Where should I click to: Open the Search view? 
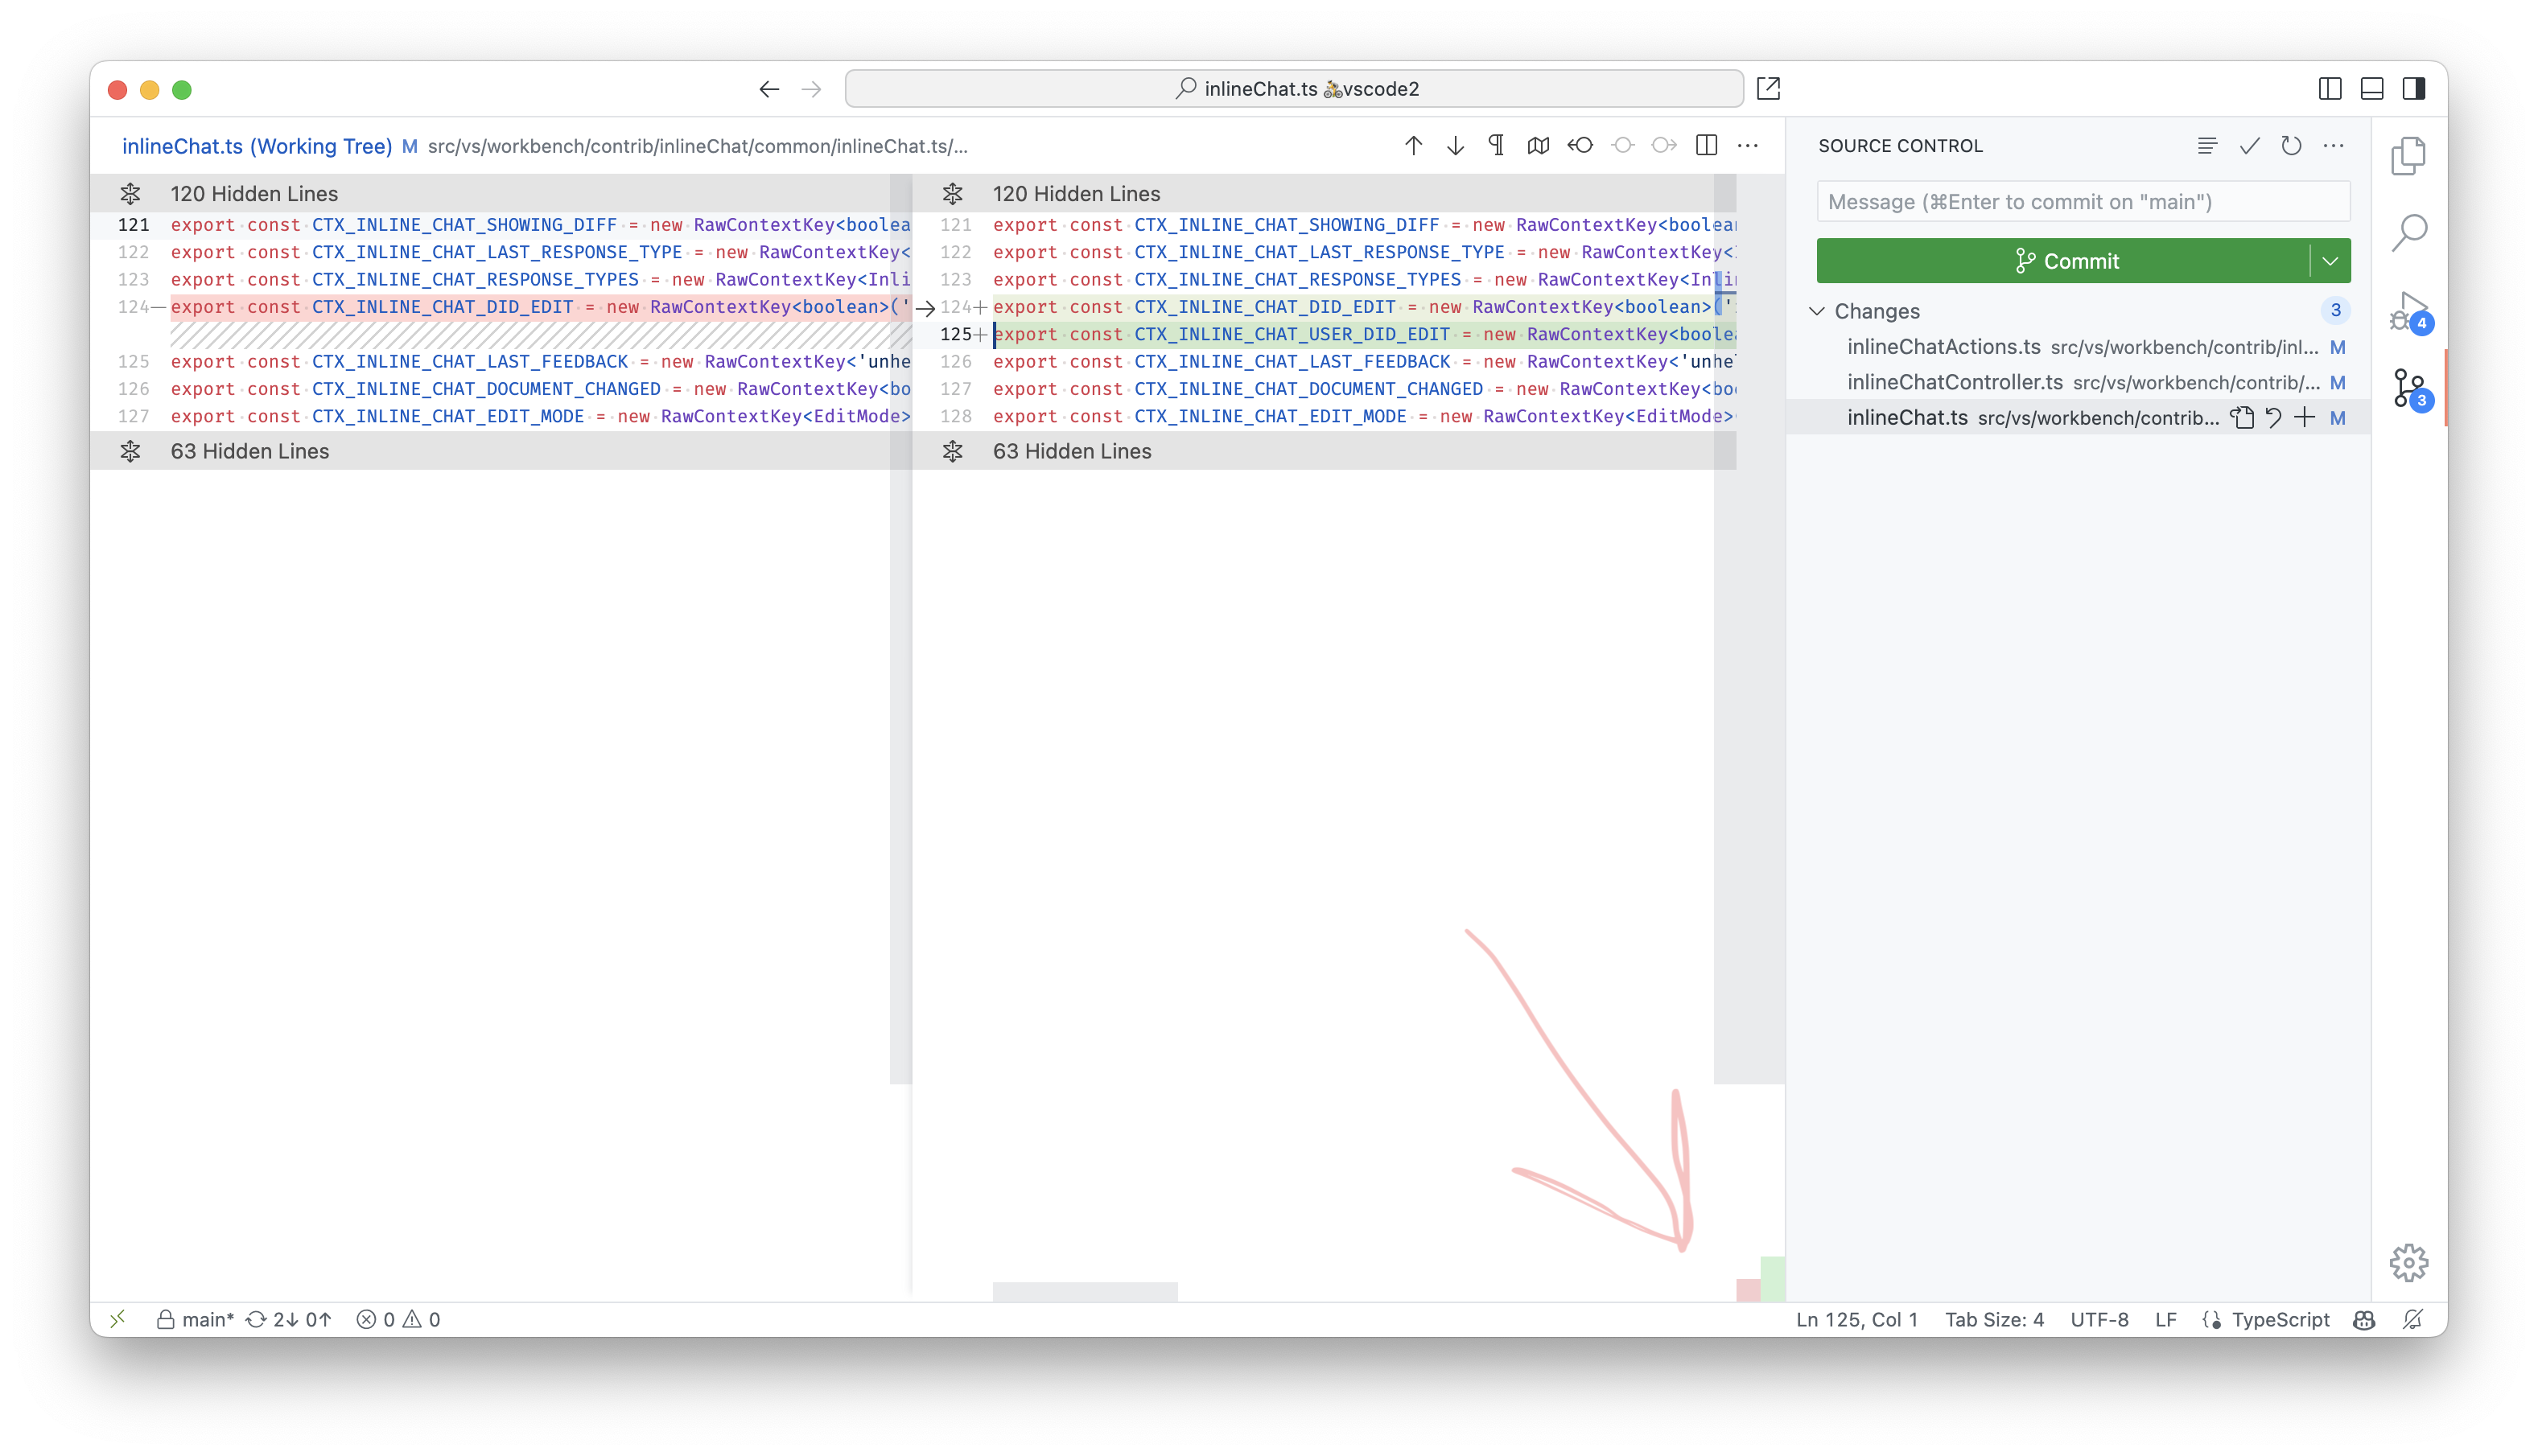[x=2409, y=232]
